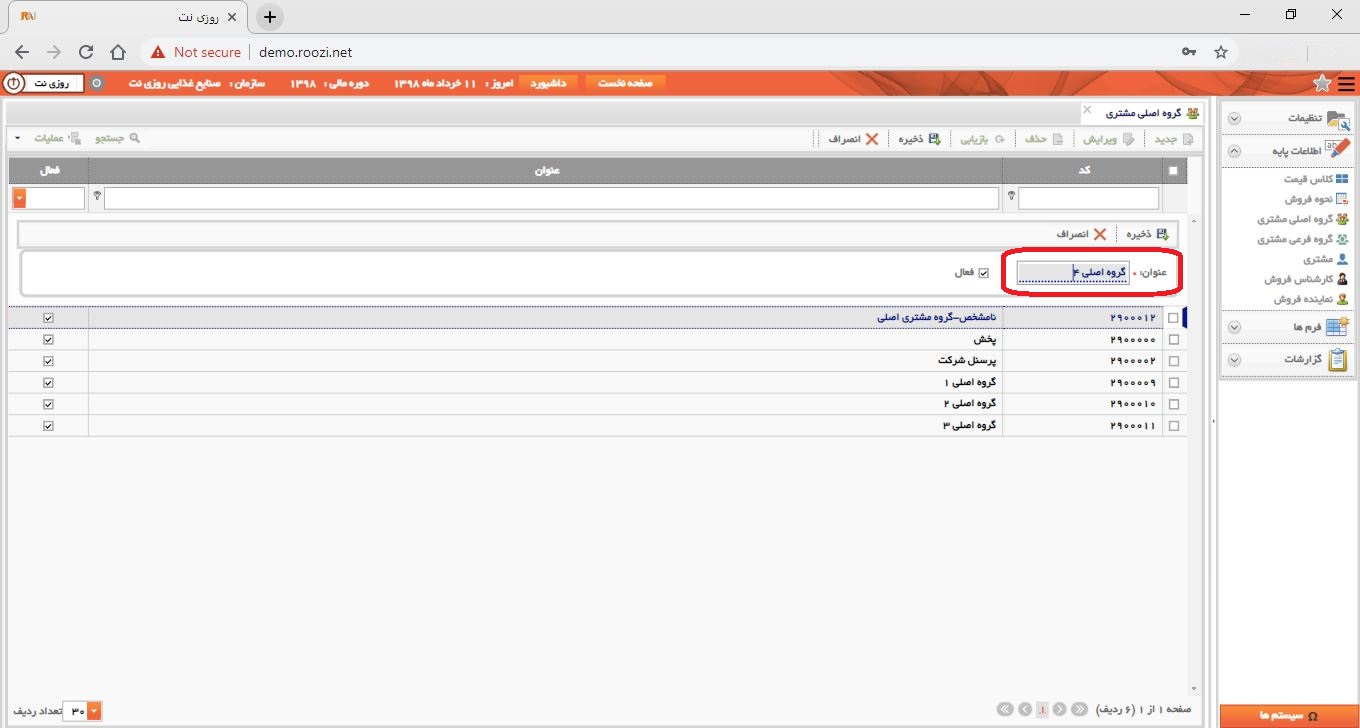
Task: Click the favorites star icon in orange header
Action: (1322, 82)
